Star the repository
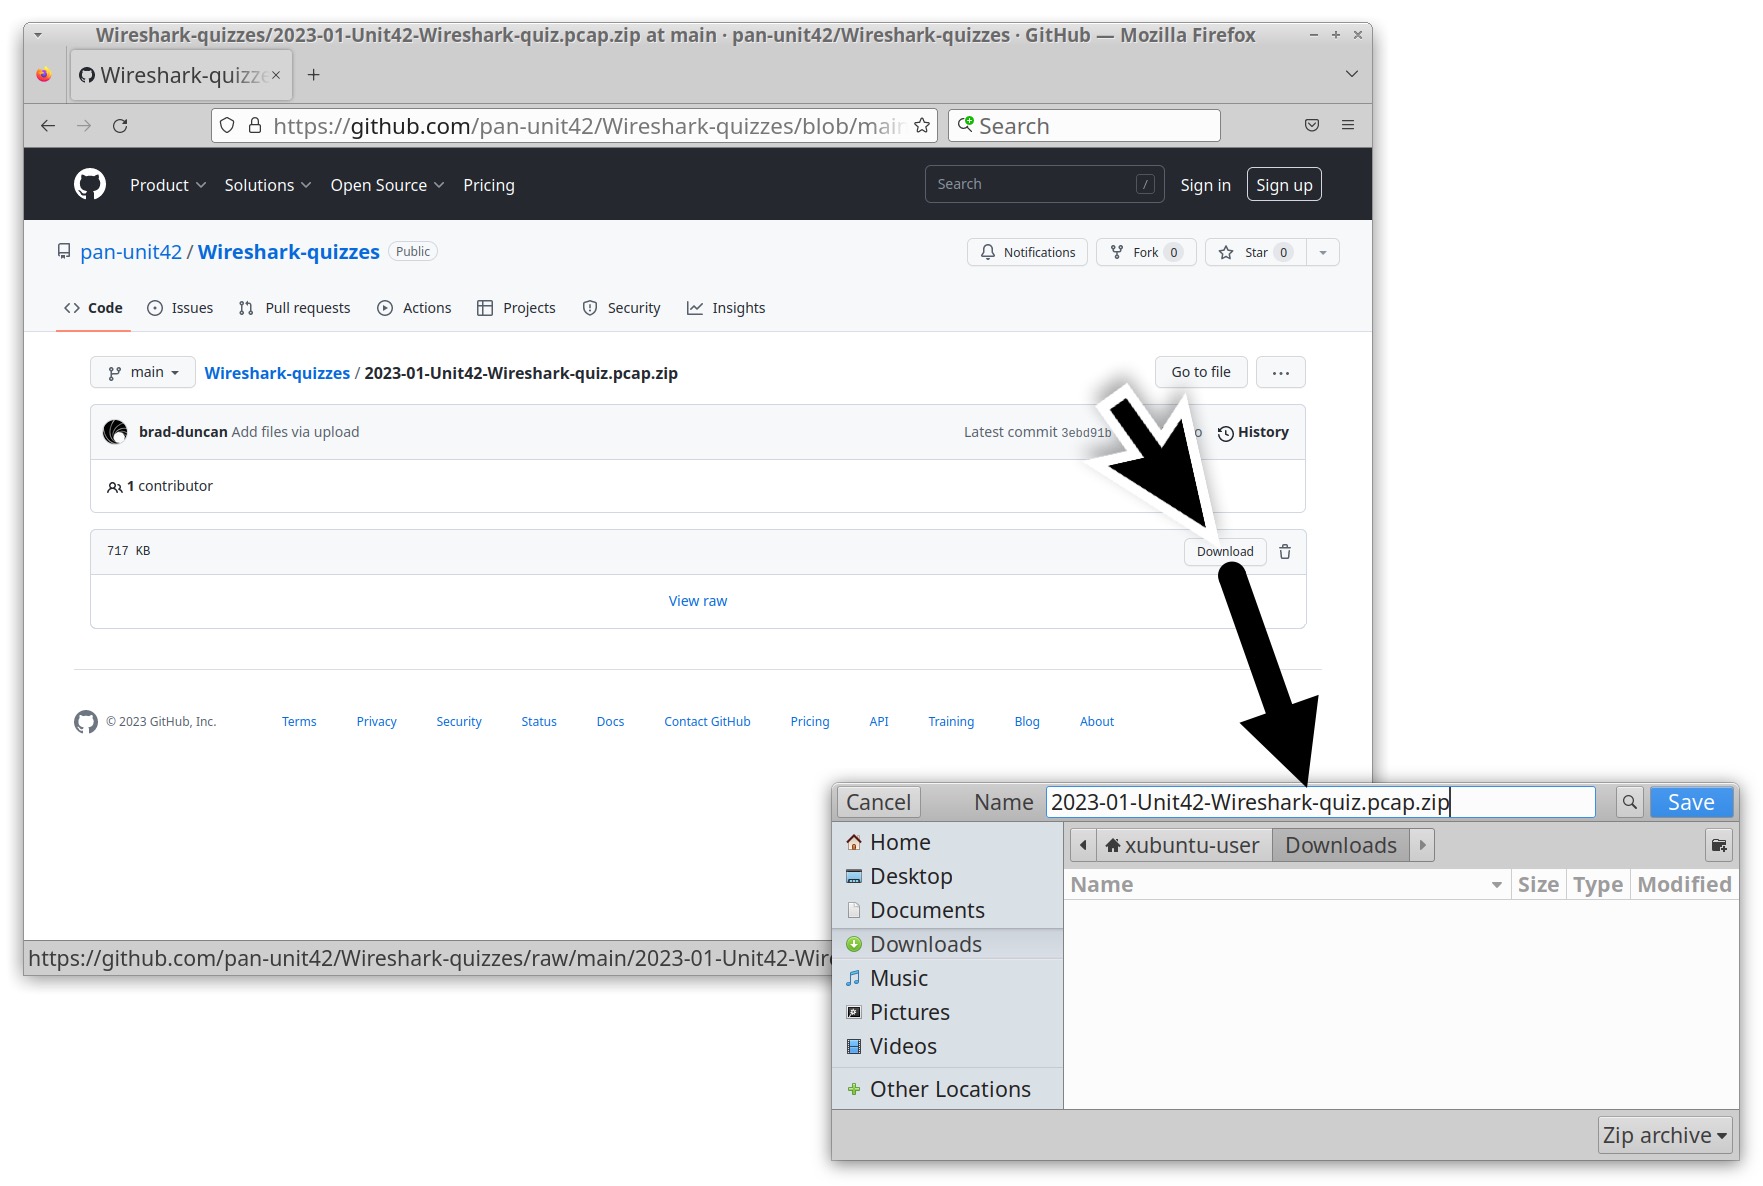 click(1255, 252)
